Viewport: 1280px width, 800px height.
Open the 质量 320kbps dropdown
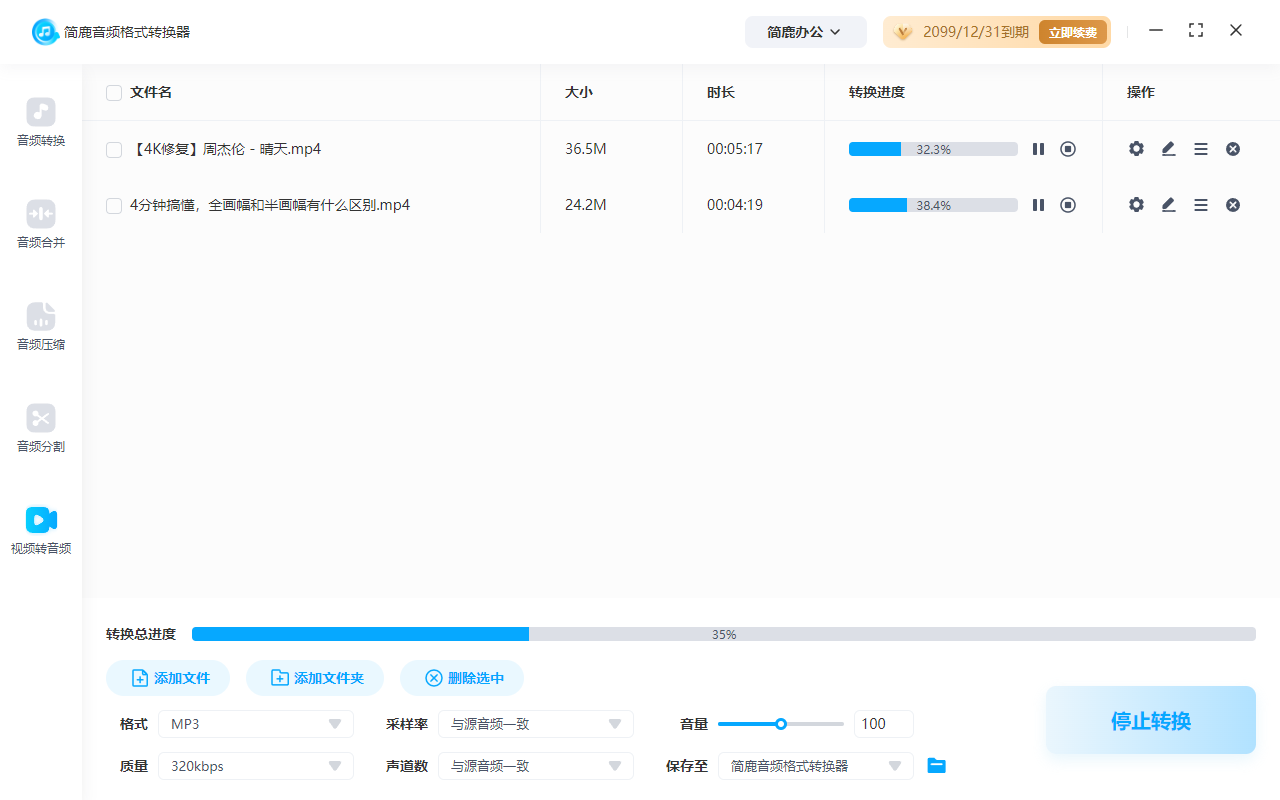[x=255, y=765]
